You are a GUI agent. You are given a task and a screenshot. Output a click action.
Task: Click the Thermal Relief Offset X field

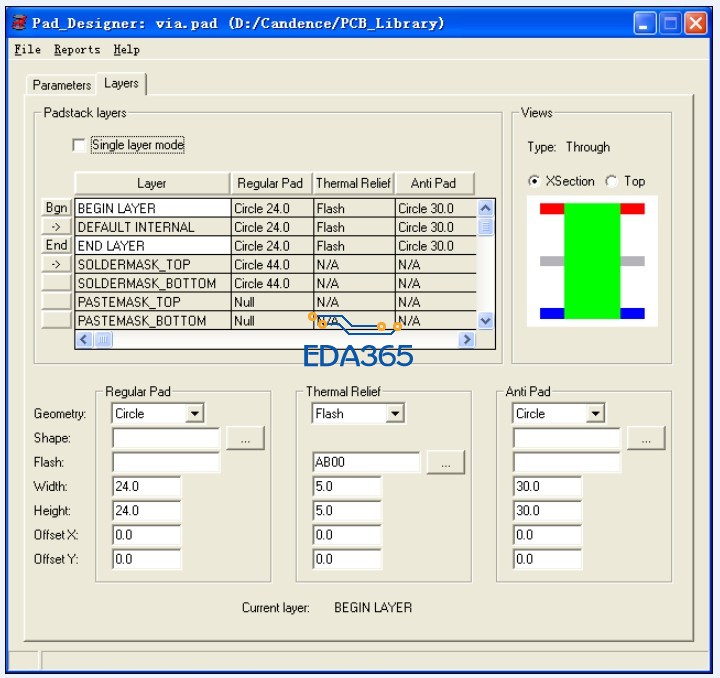point(347,535)
